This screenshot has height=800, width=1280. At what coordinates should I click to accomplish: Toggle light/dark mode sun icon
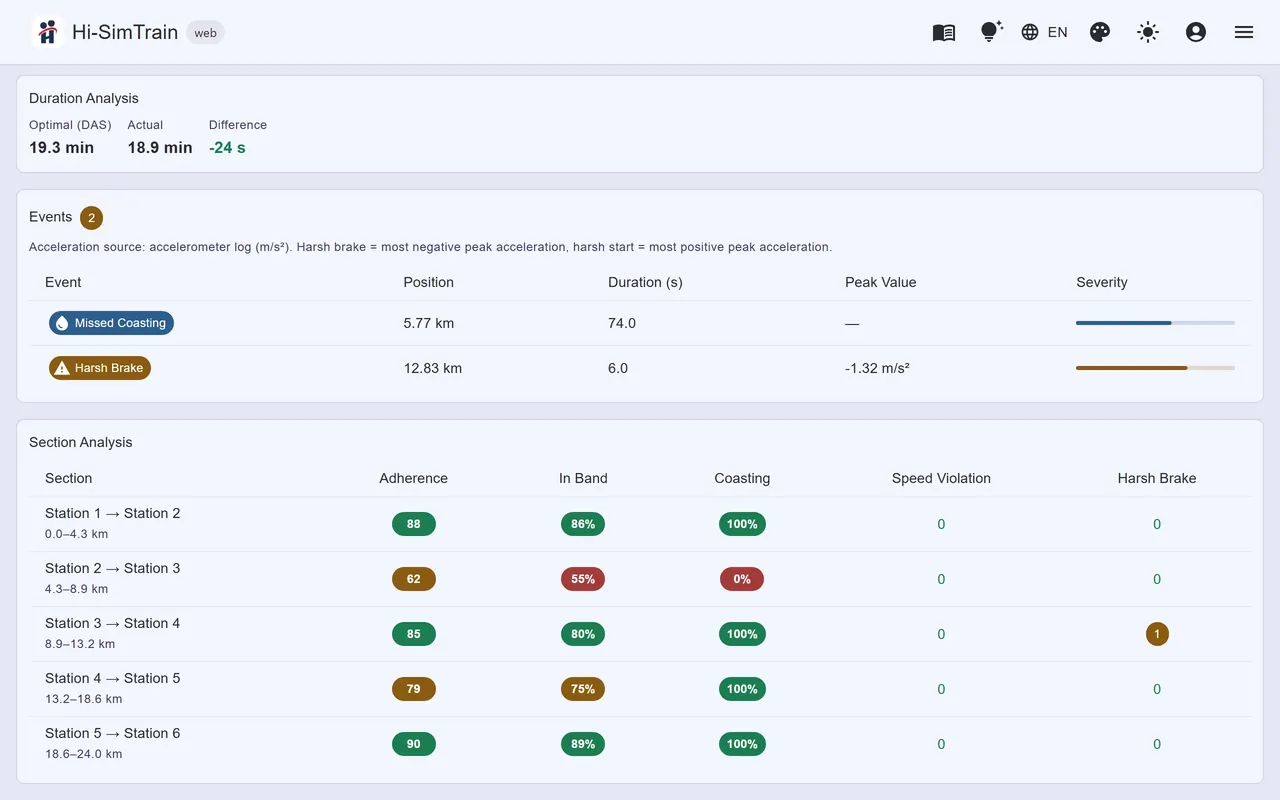[x=1148, y=32]
